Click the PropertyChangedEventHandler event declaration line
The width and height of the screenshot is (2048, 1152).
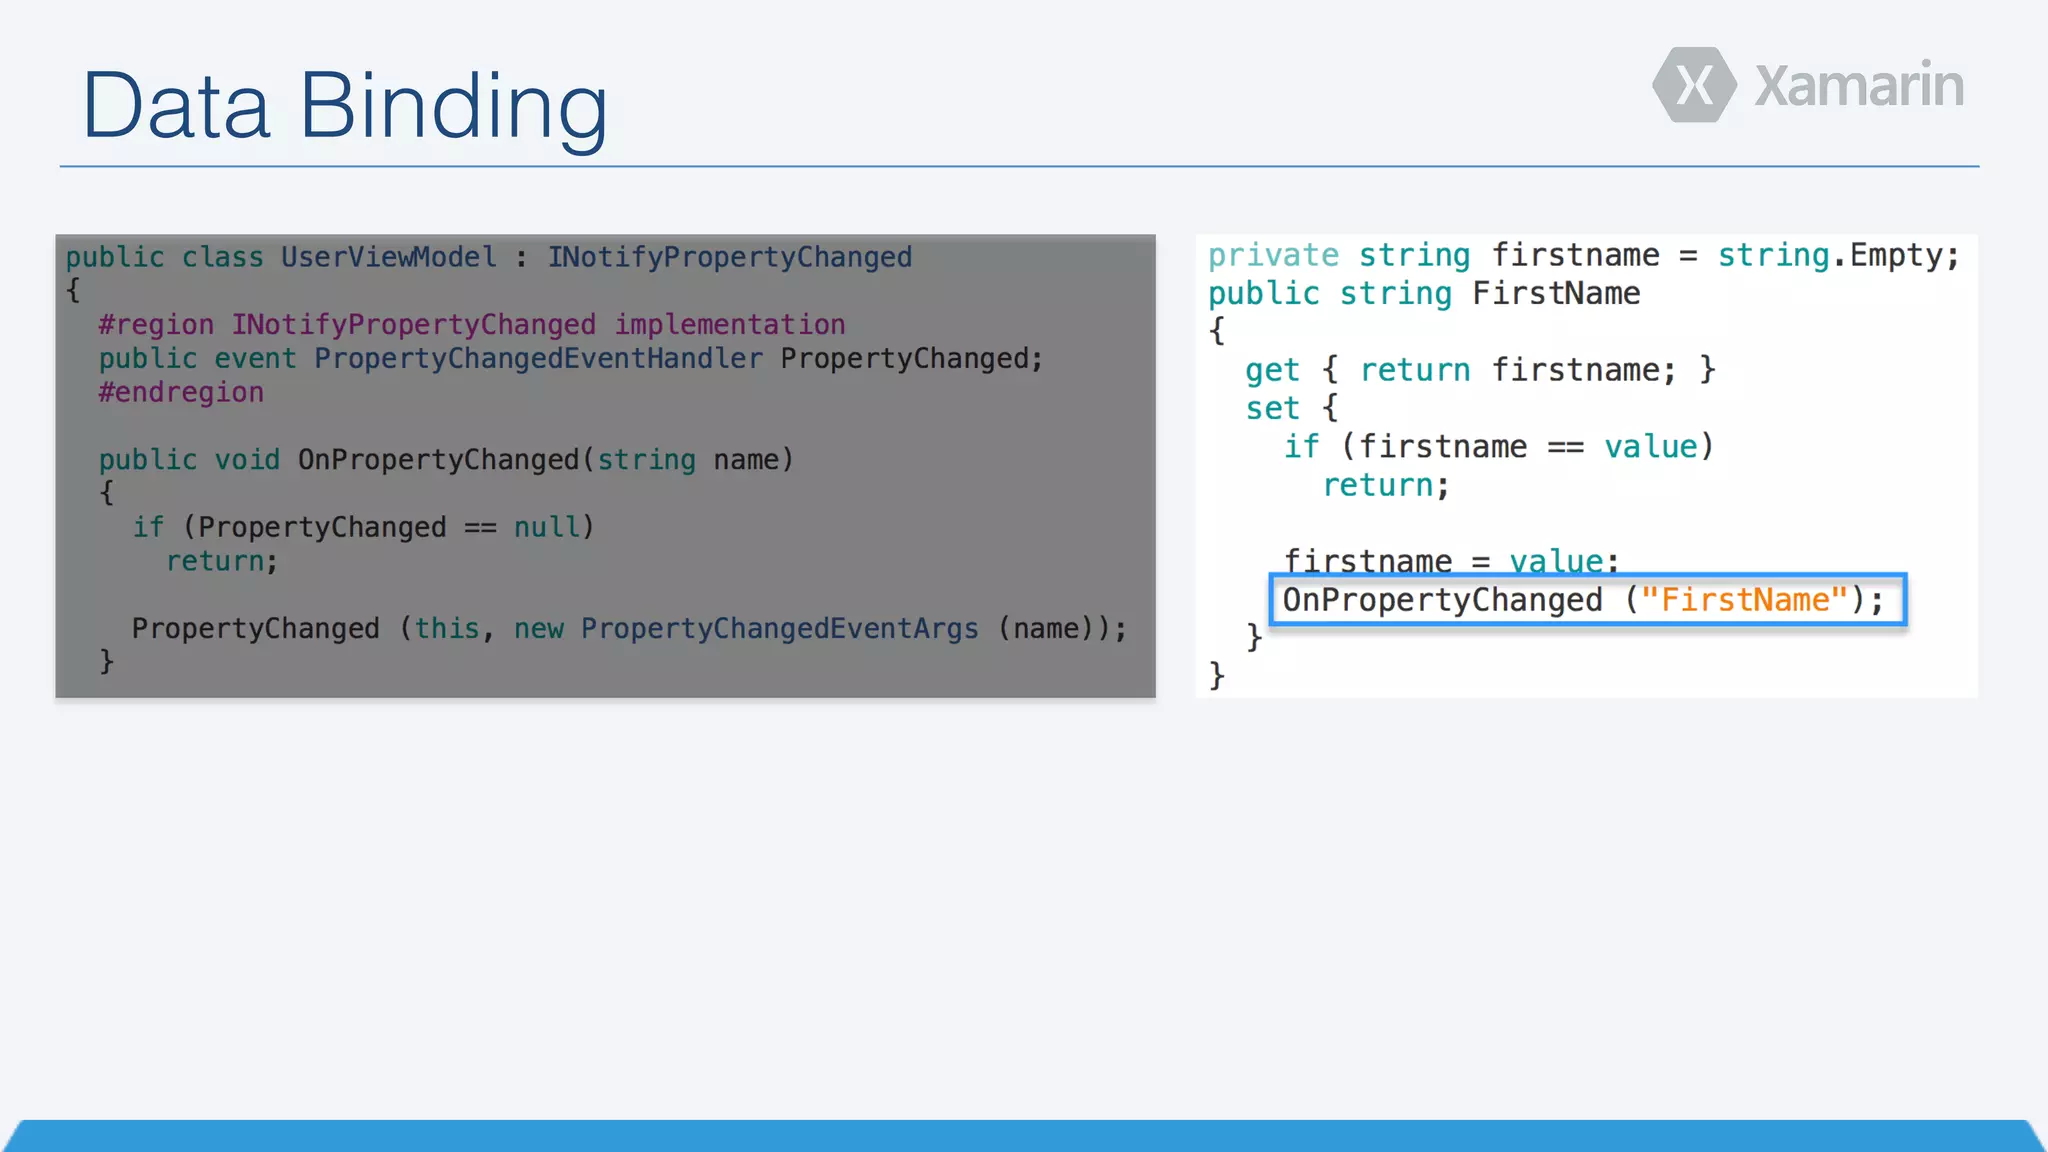pos(571,358)
